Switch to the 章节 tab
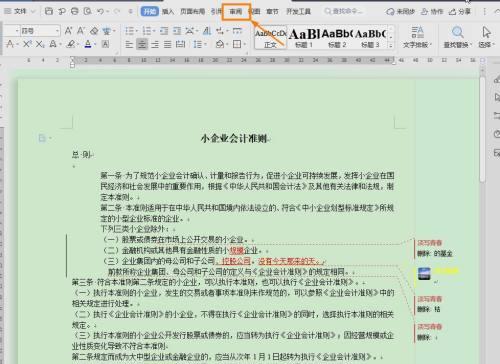The width and height of the screenshot is (500, 364). point(272,11)
